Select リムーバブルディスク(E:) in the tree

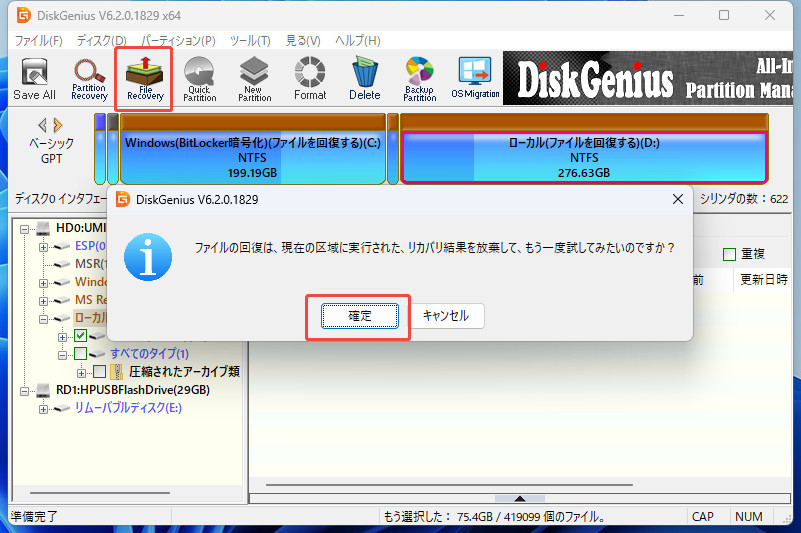pos(128,408)
